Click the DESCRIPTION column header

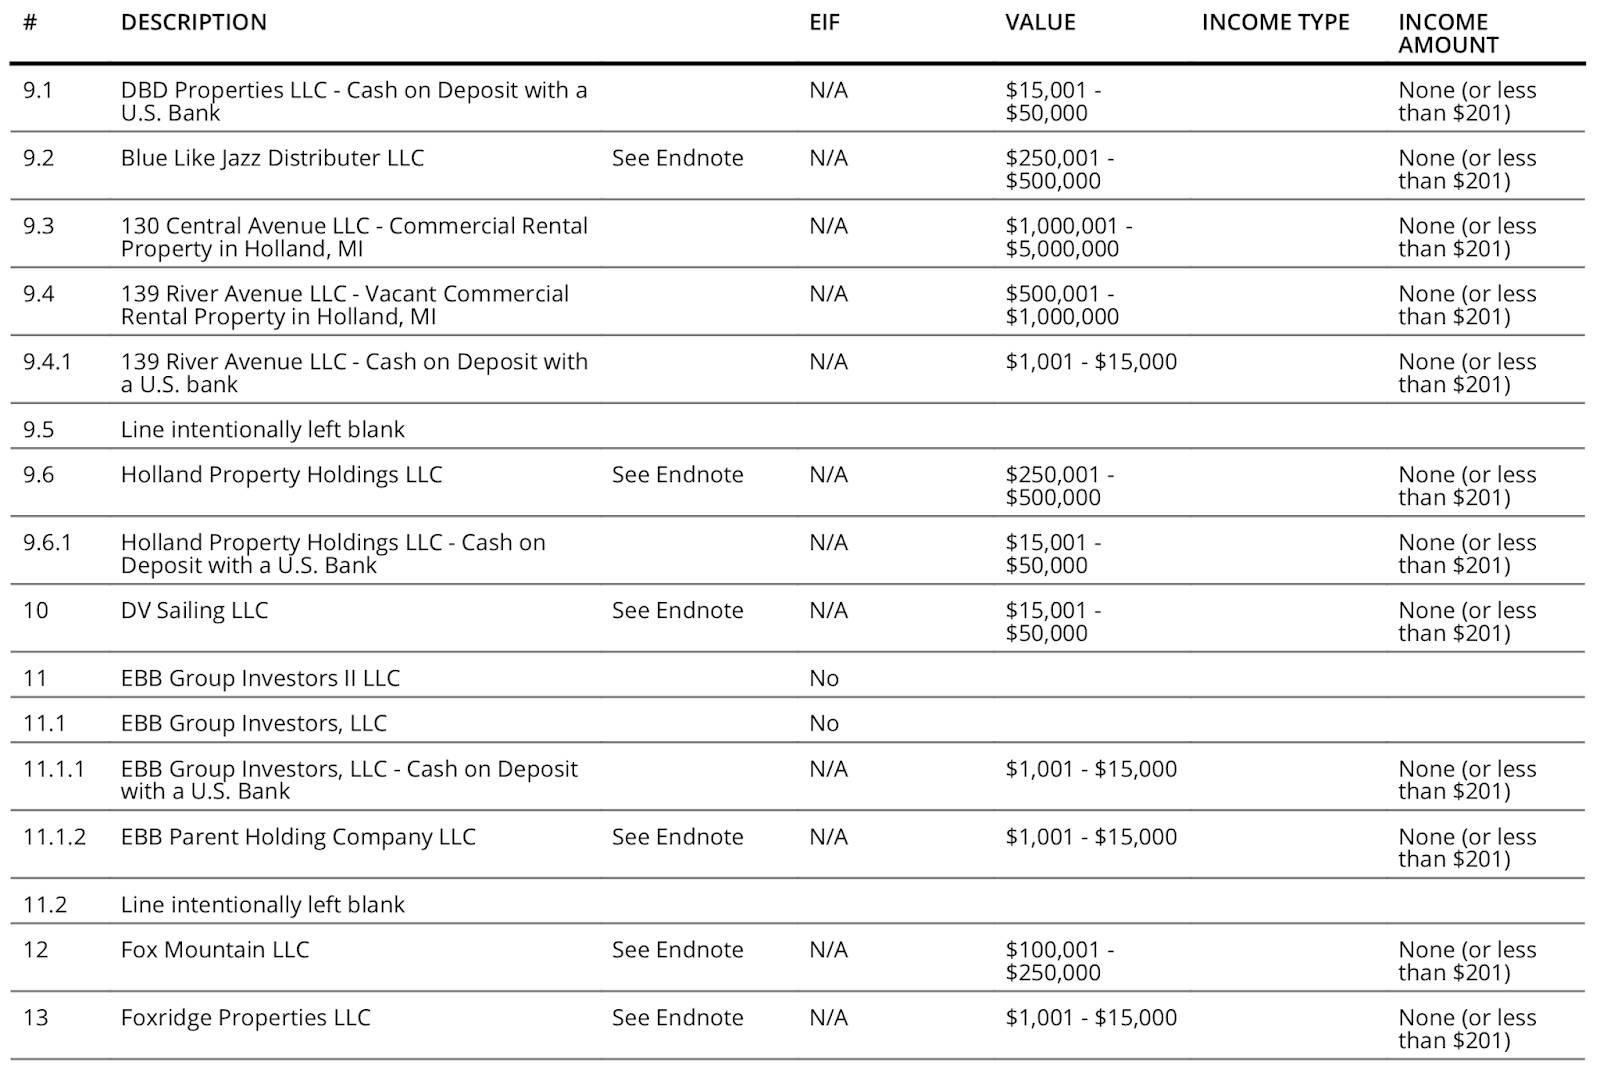pos(194,22)
